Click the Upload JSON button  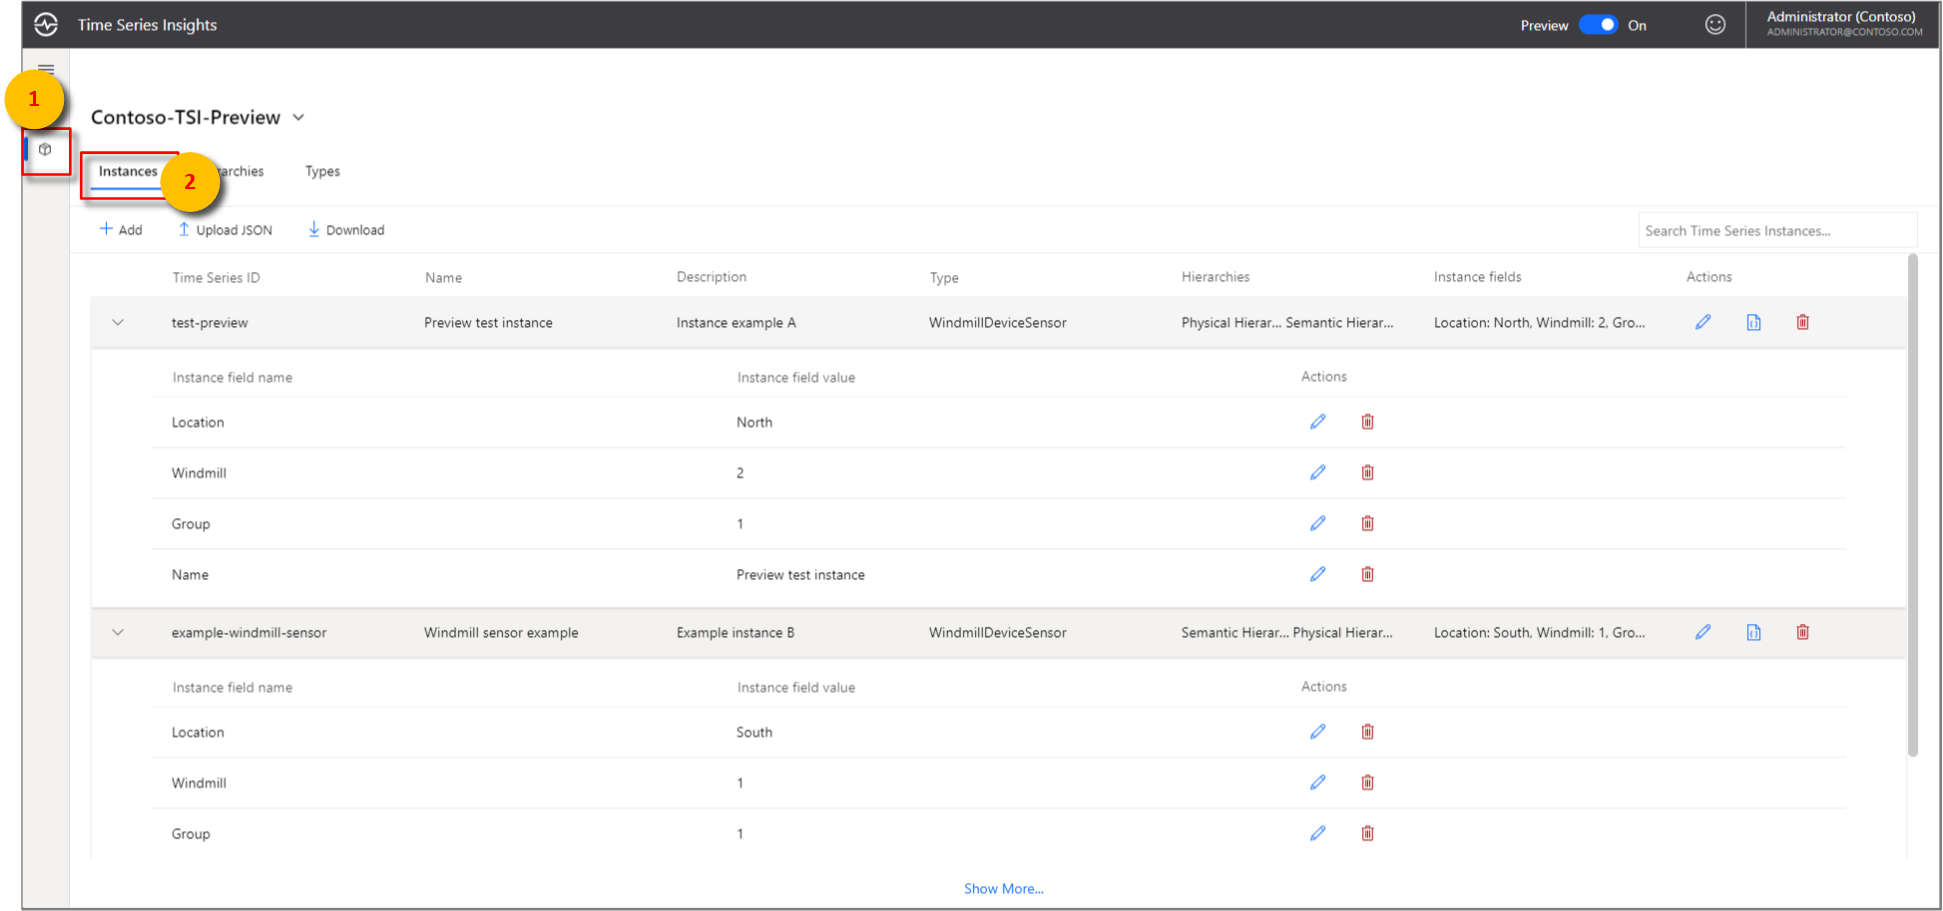coord(225,230)
